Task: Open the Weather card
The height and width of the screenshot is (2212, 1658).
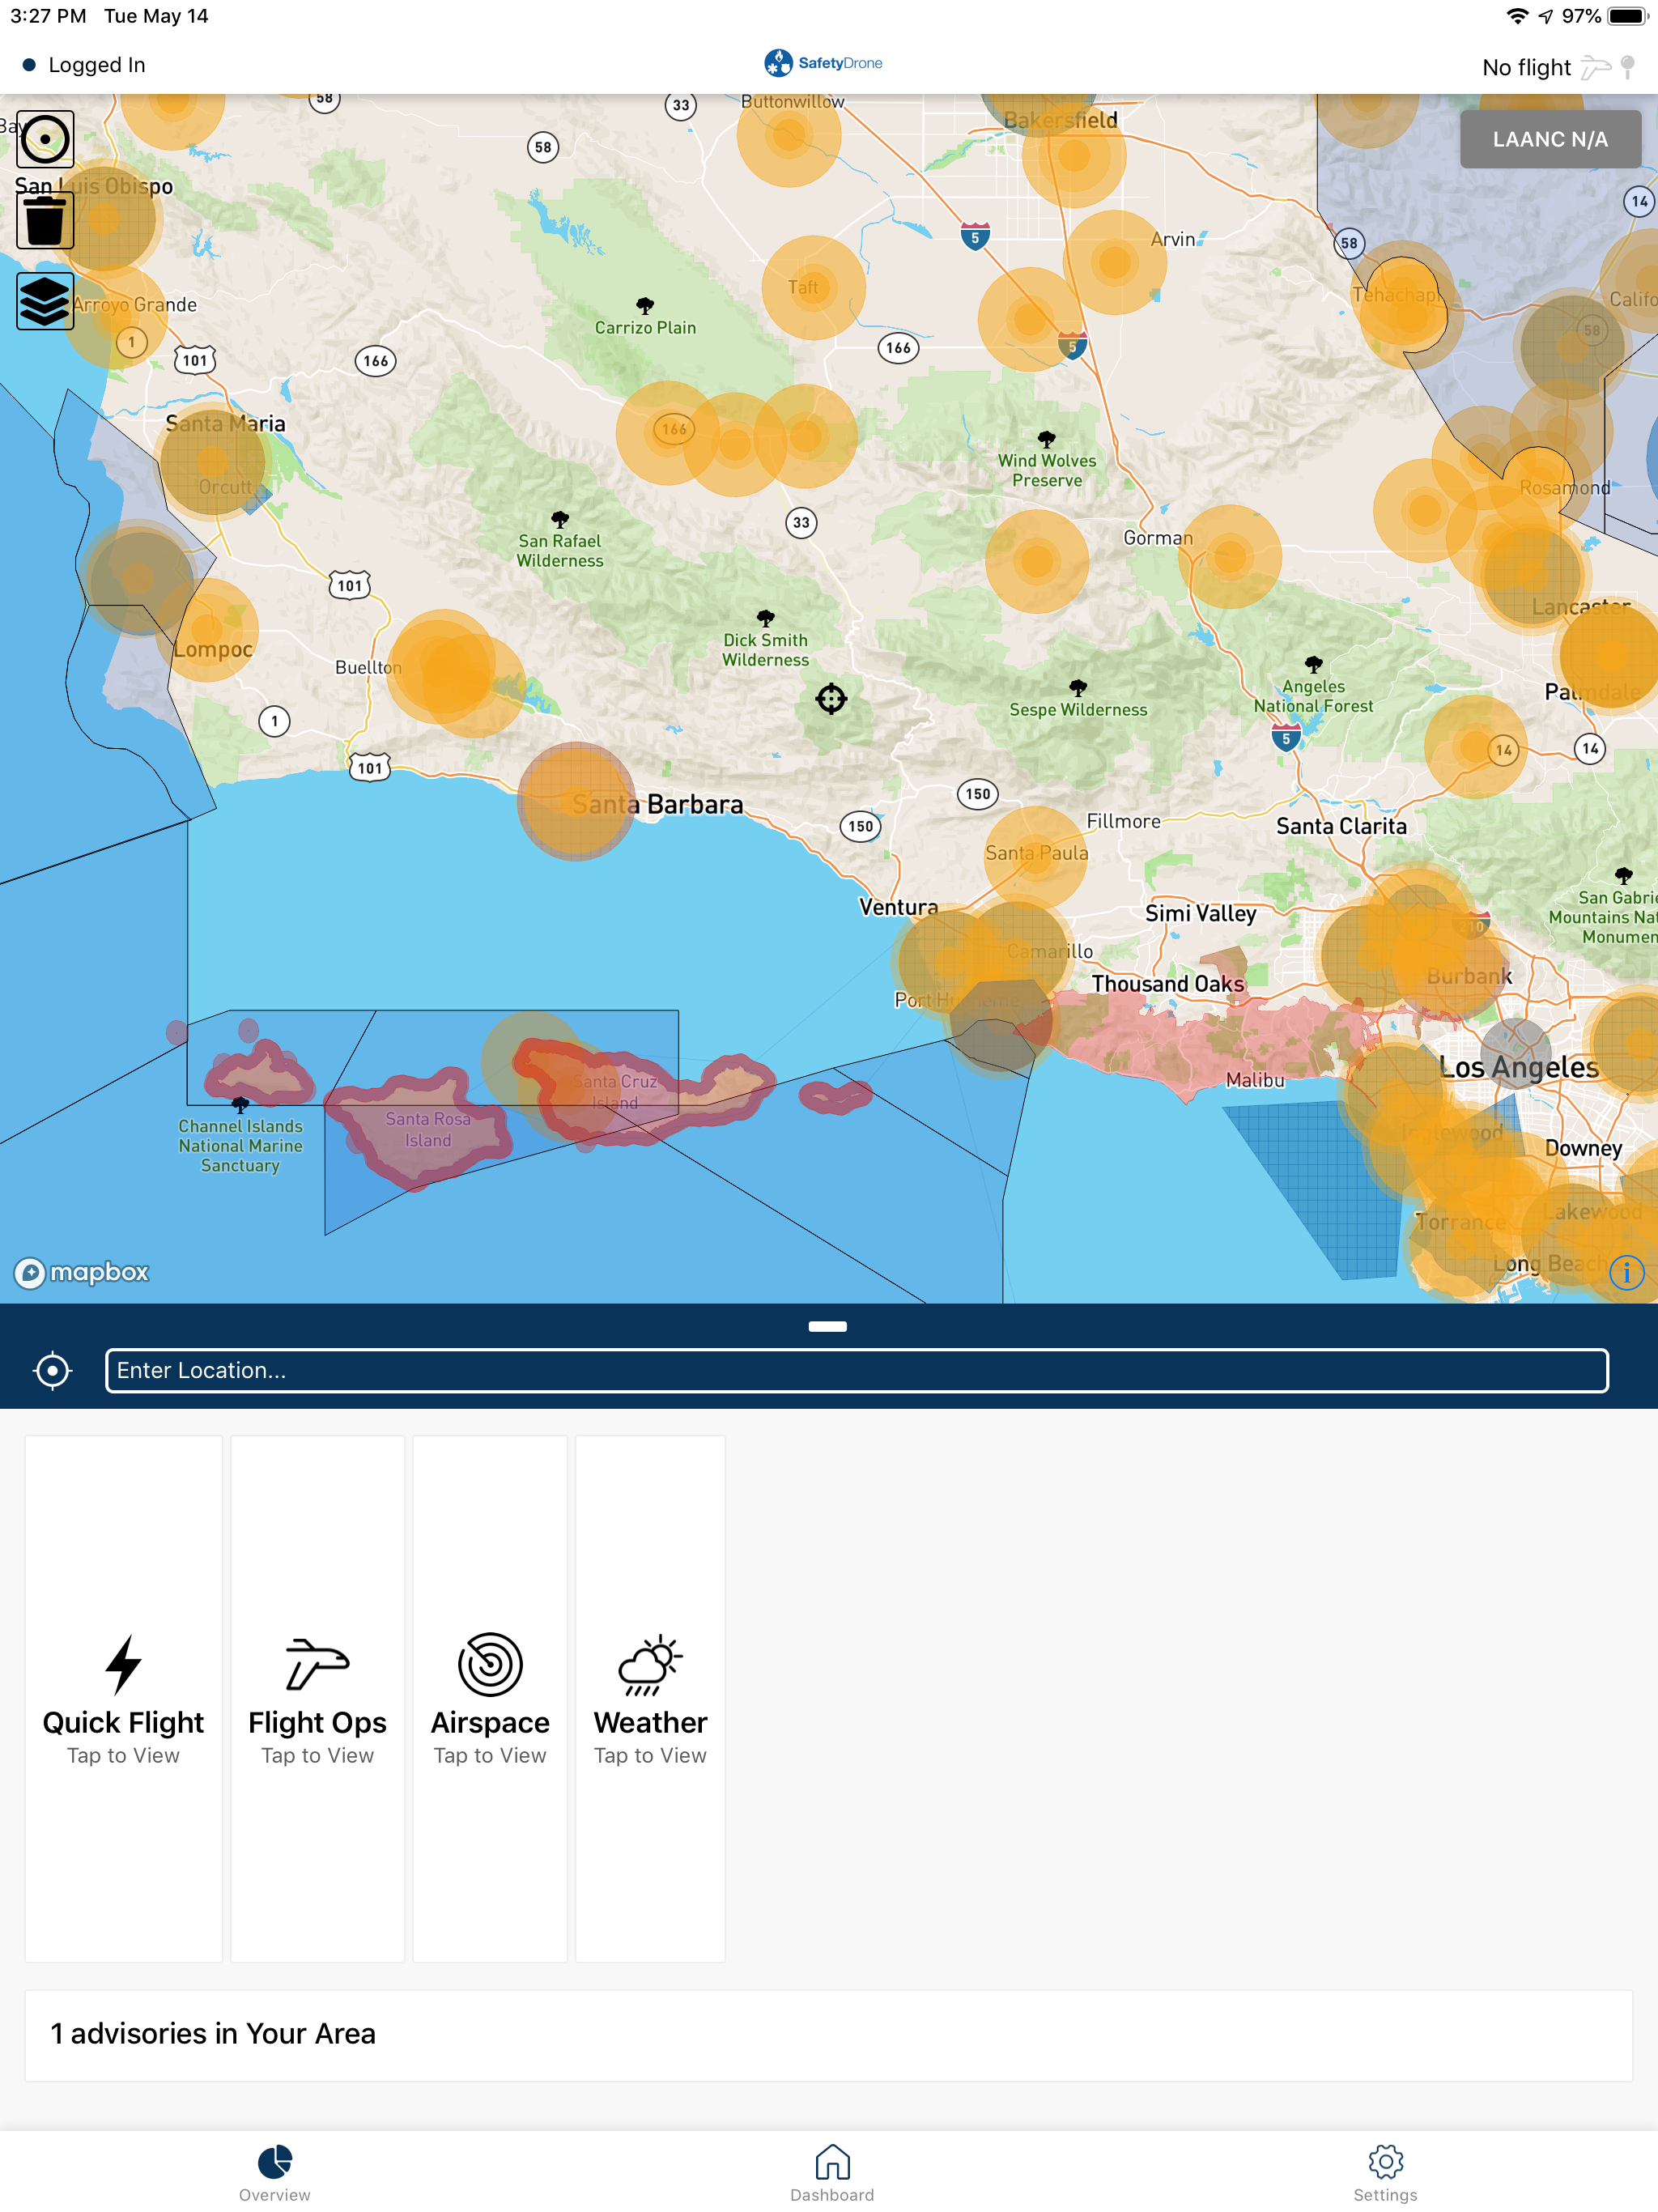Action: [650, 1699]
